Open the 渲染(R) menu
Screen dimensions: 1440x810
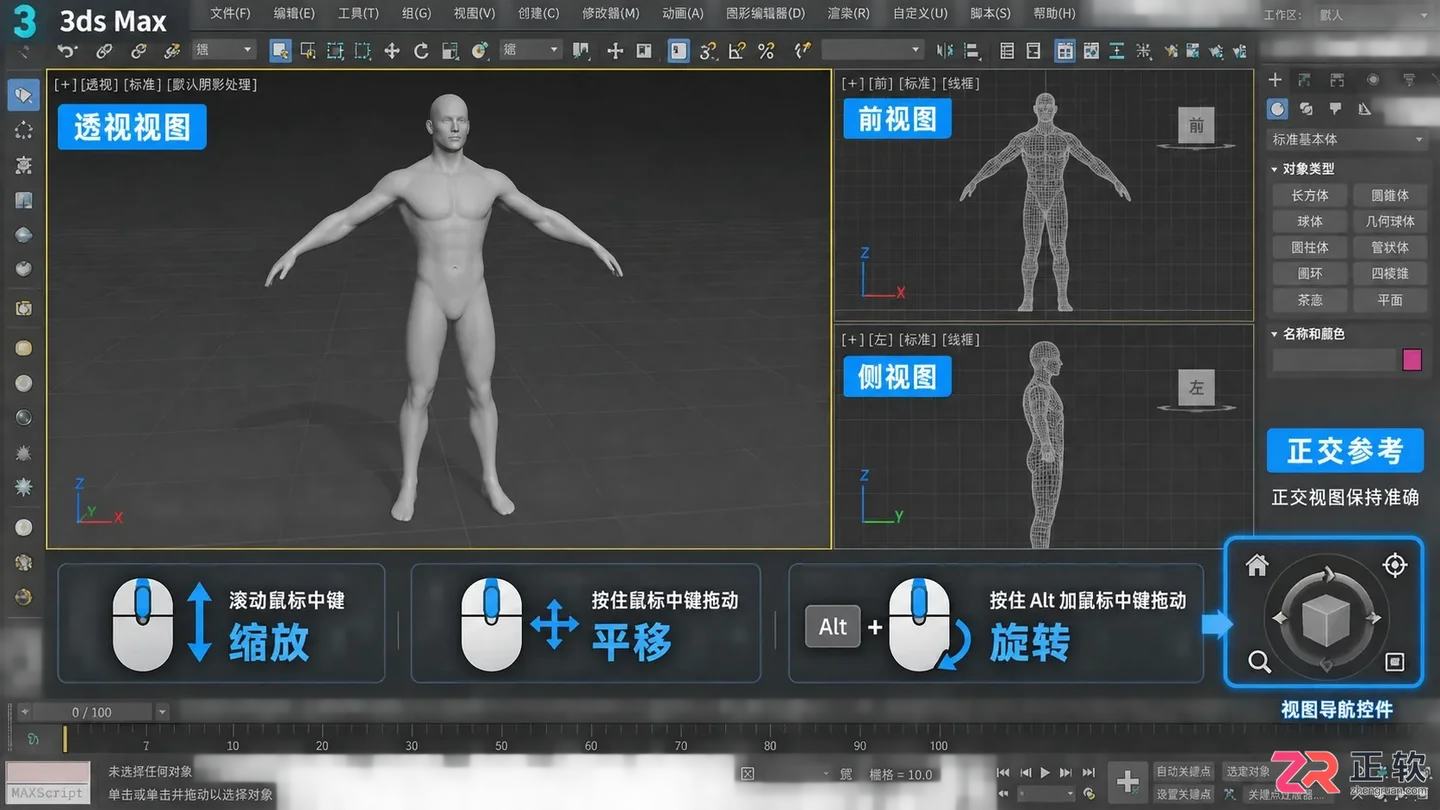click(x=848, y=14)
